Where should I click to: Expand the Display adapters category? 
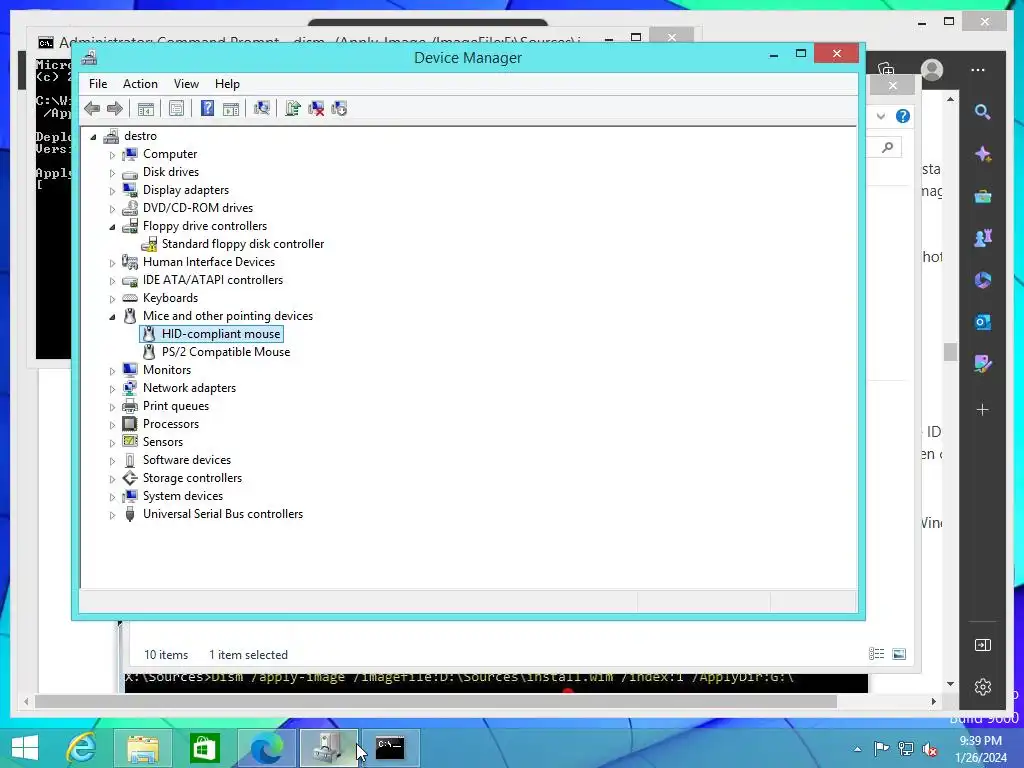(112, 191)
